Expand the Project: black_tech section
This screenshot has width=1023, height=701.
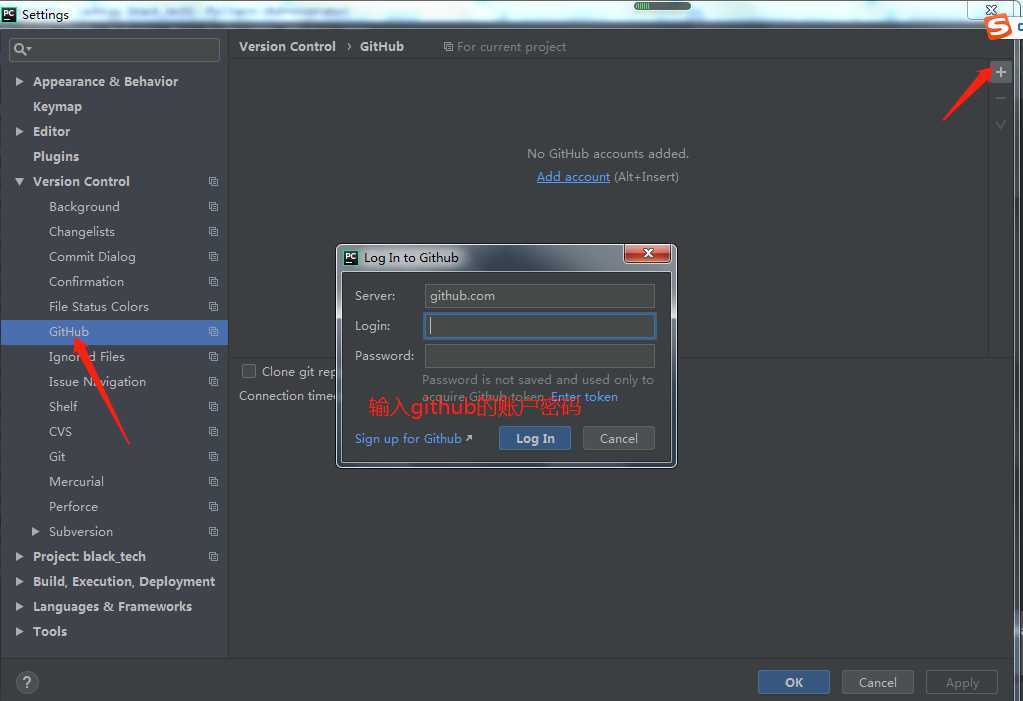[x=20, y=557]
